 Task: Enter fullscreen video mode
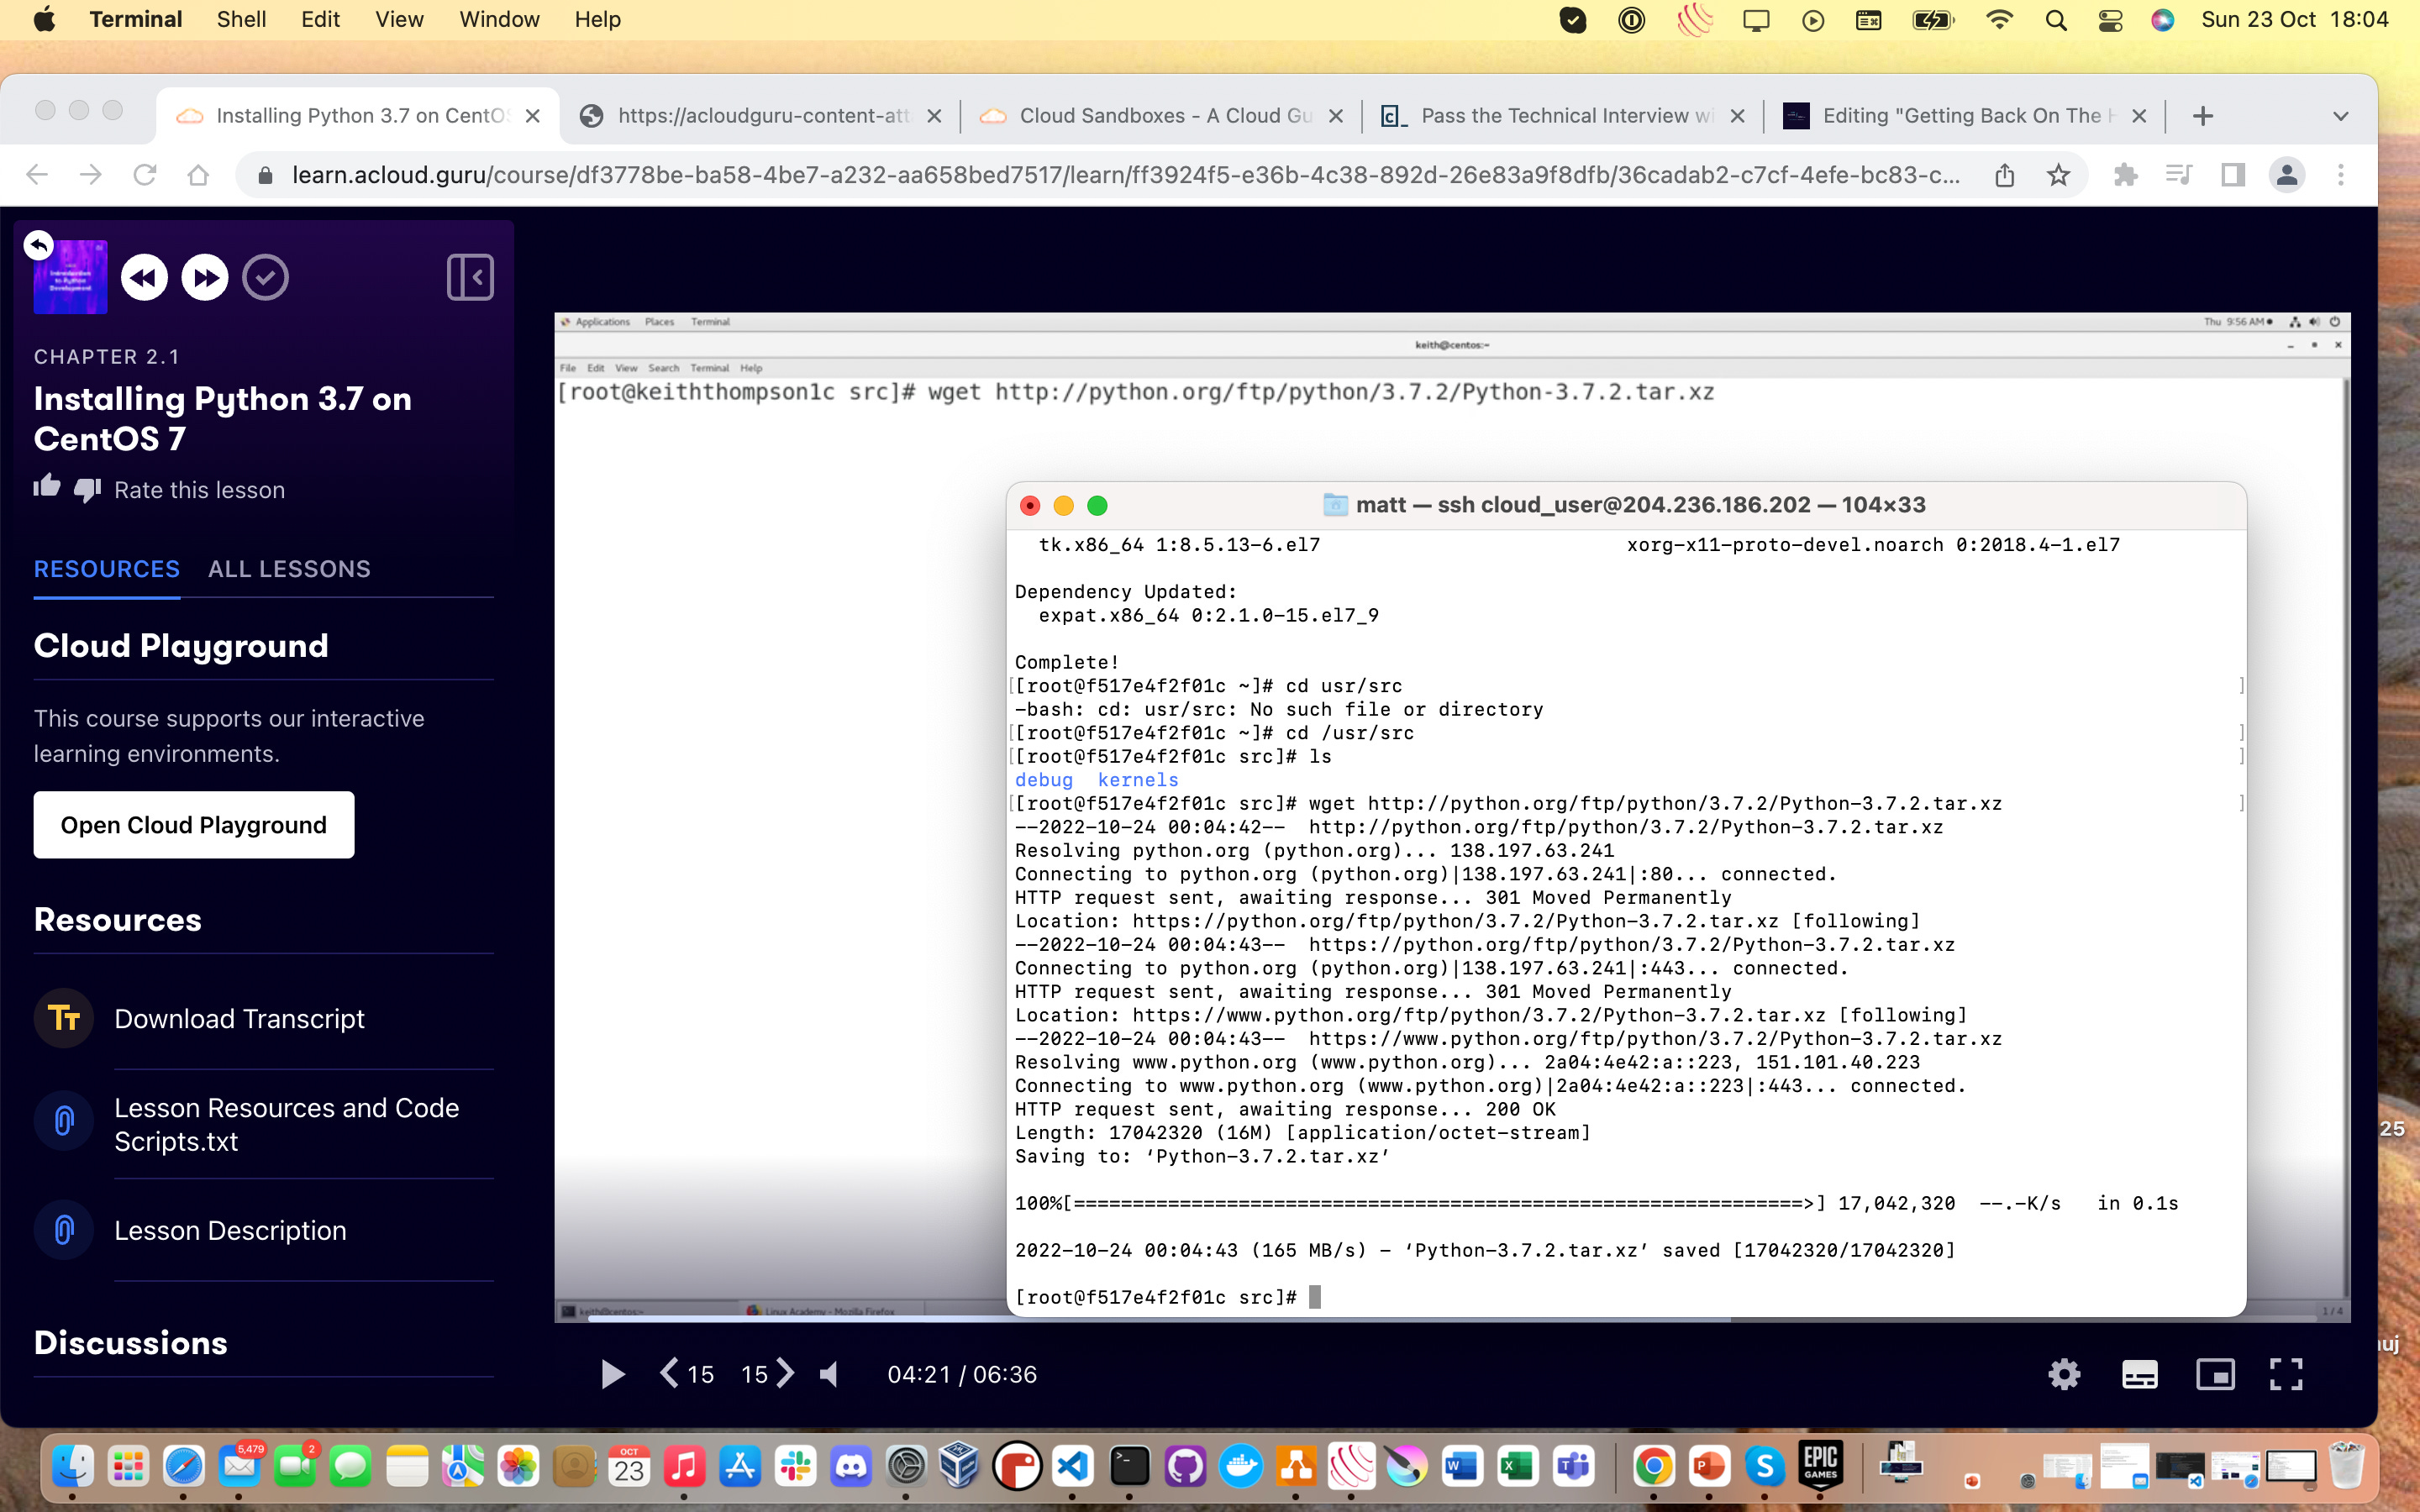pyautogui.click(x=2286, y=1374)
